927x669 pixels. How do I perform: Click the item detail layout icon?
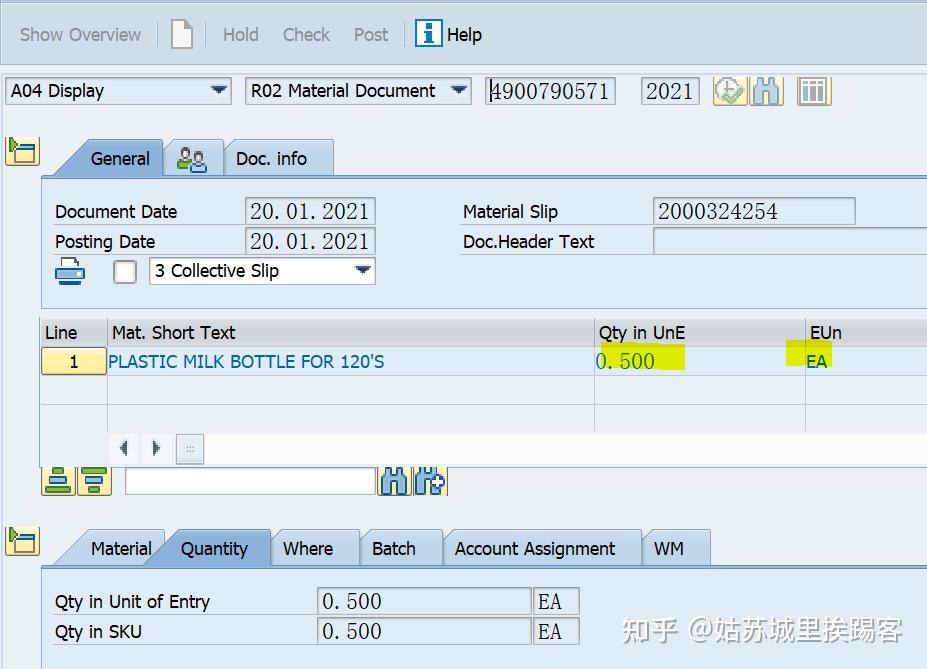[x=812, y=91]
